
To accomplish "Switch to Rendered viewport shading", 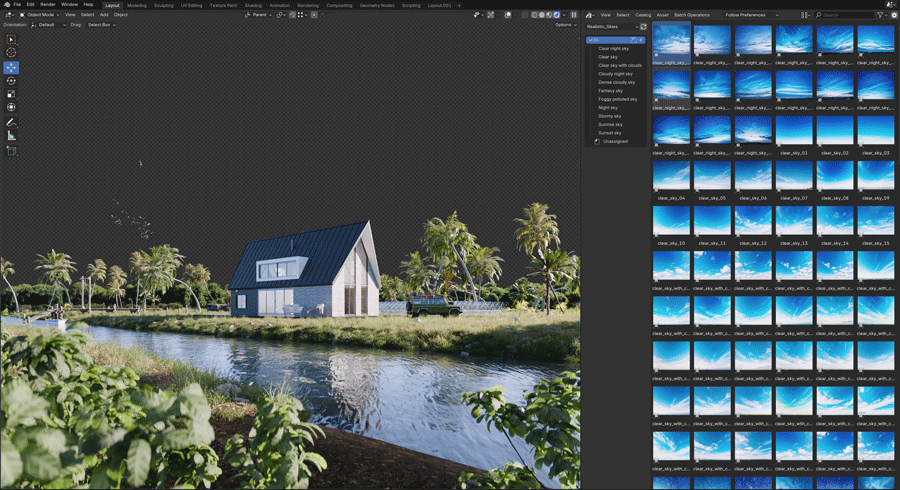I will tap(556, 15).
